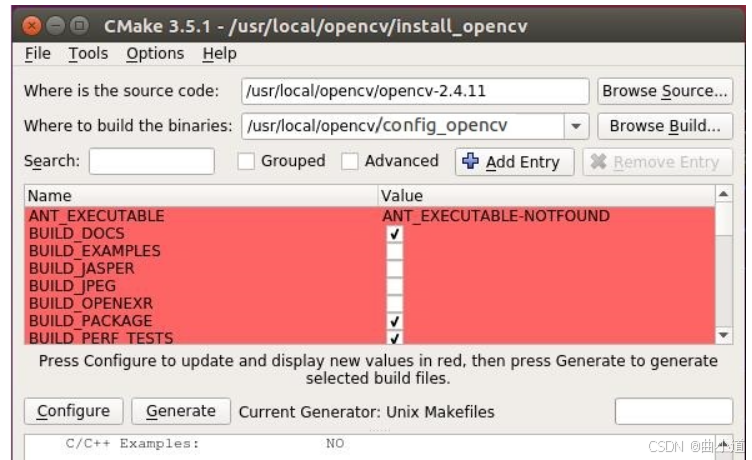The height and width of the screenshot is (460, 752).
Task: Maximize the CMake window
Action: [x=80, y=25]
